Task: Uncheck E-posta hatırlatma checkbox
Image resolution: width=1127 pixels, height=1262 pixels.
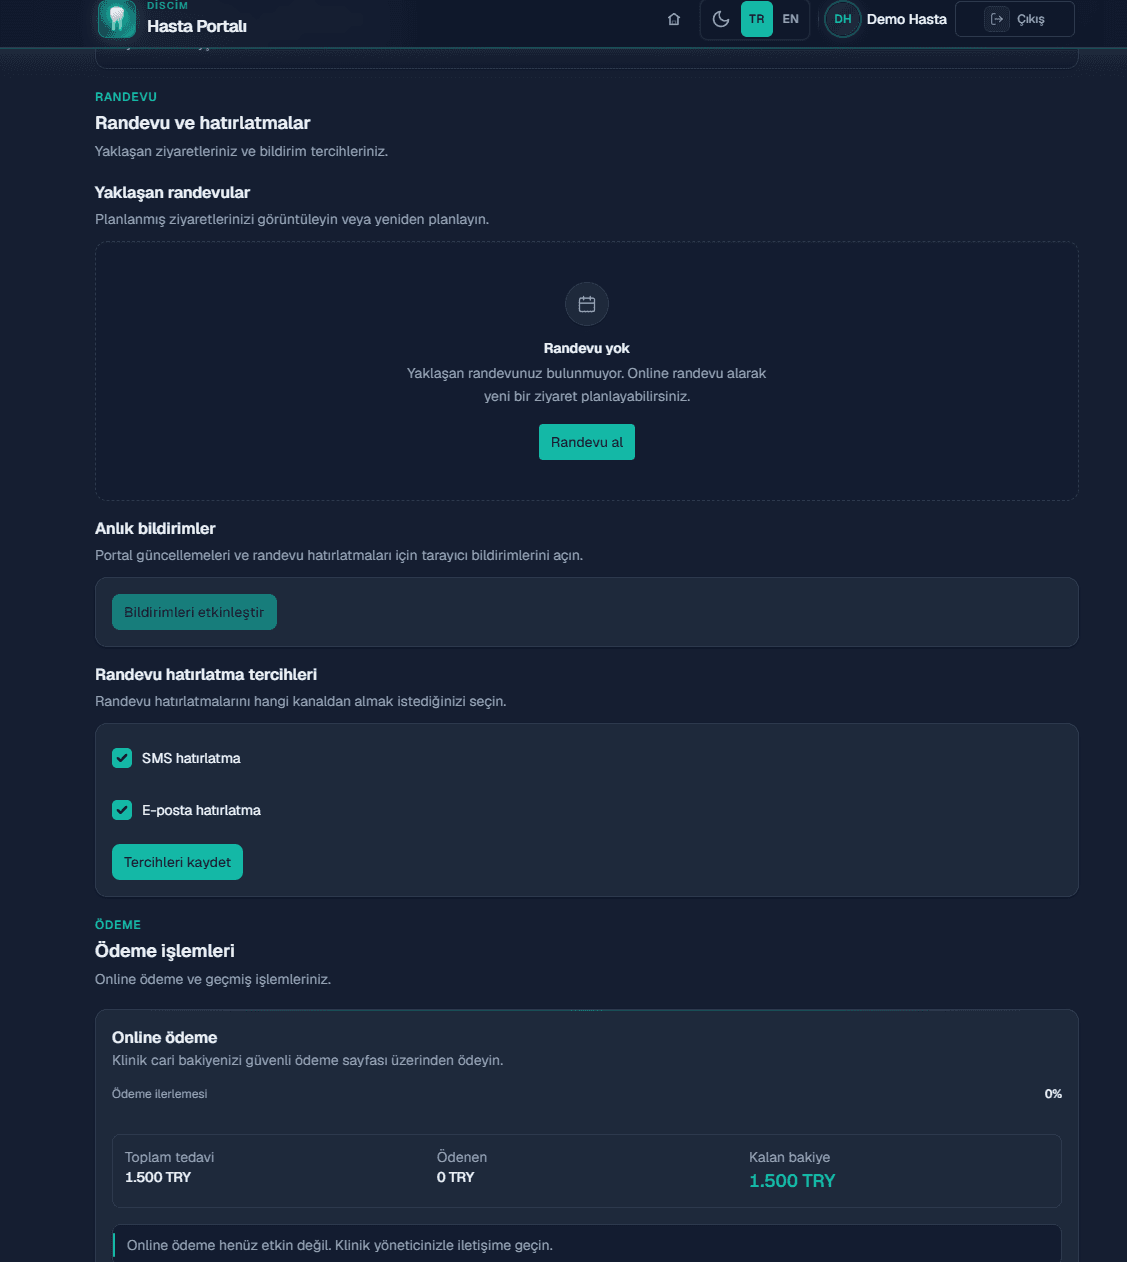Action: tap(122, 810)
